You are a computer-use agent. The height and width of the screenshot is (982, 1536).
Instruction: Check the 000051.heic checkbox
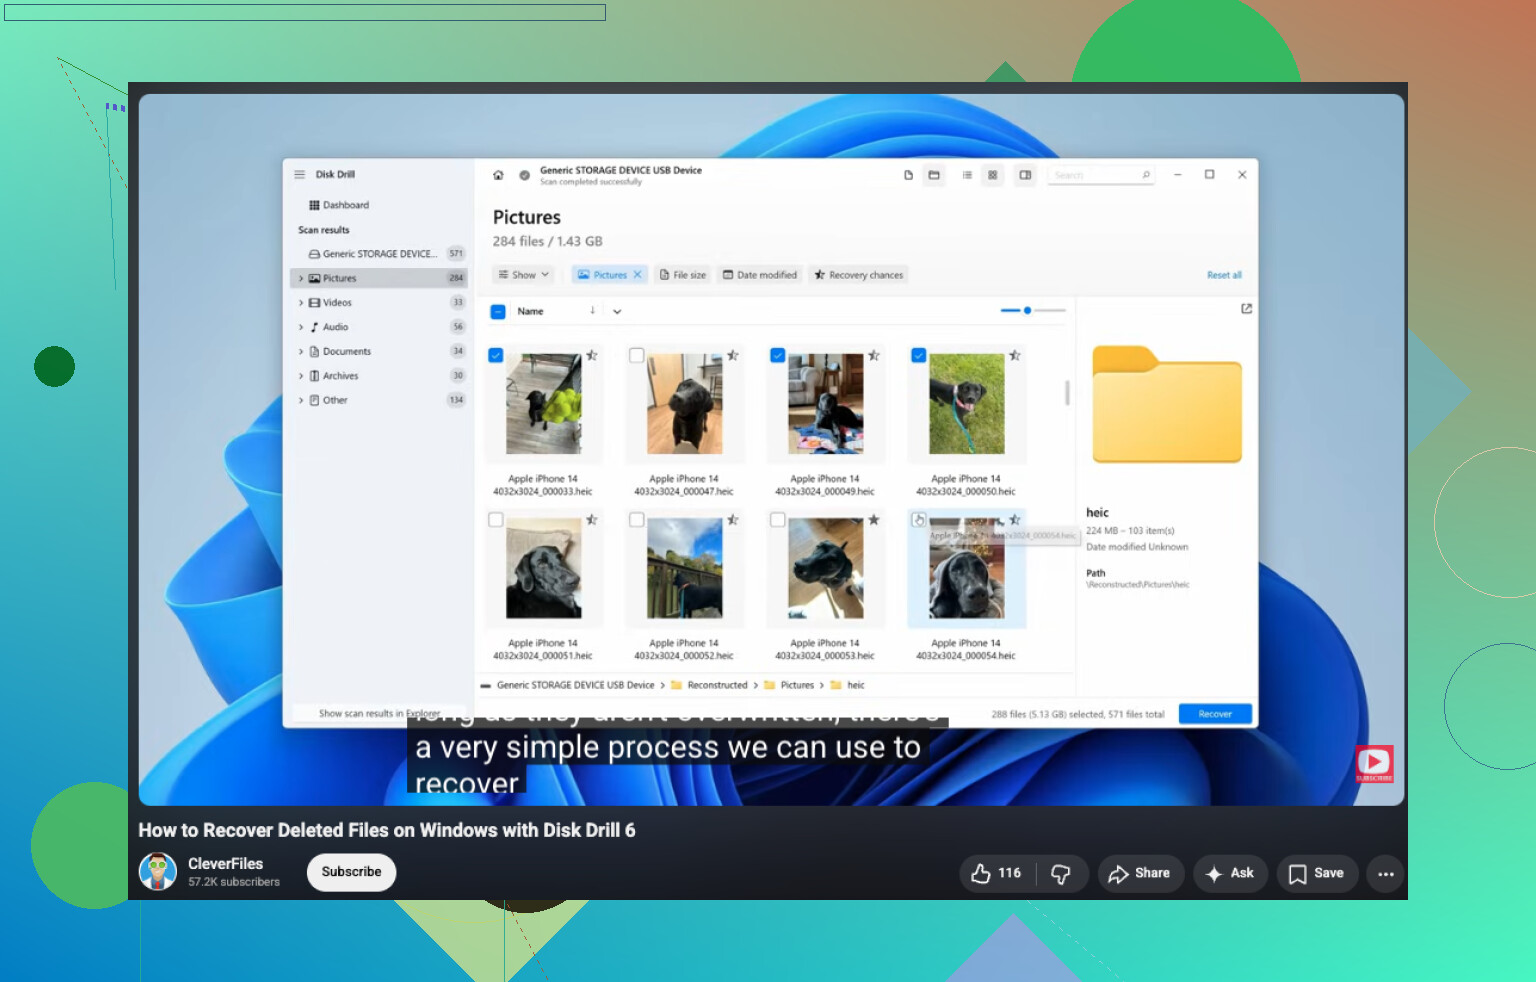coord(496,520)
